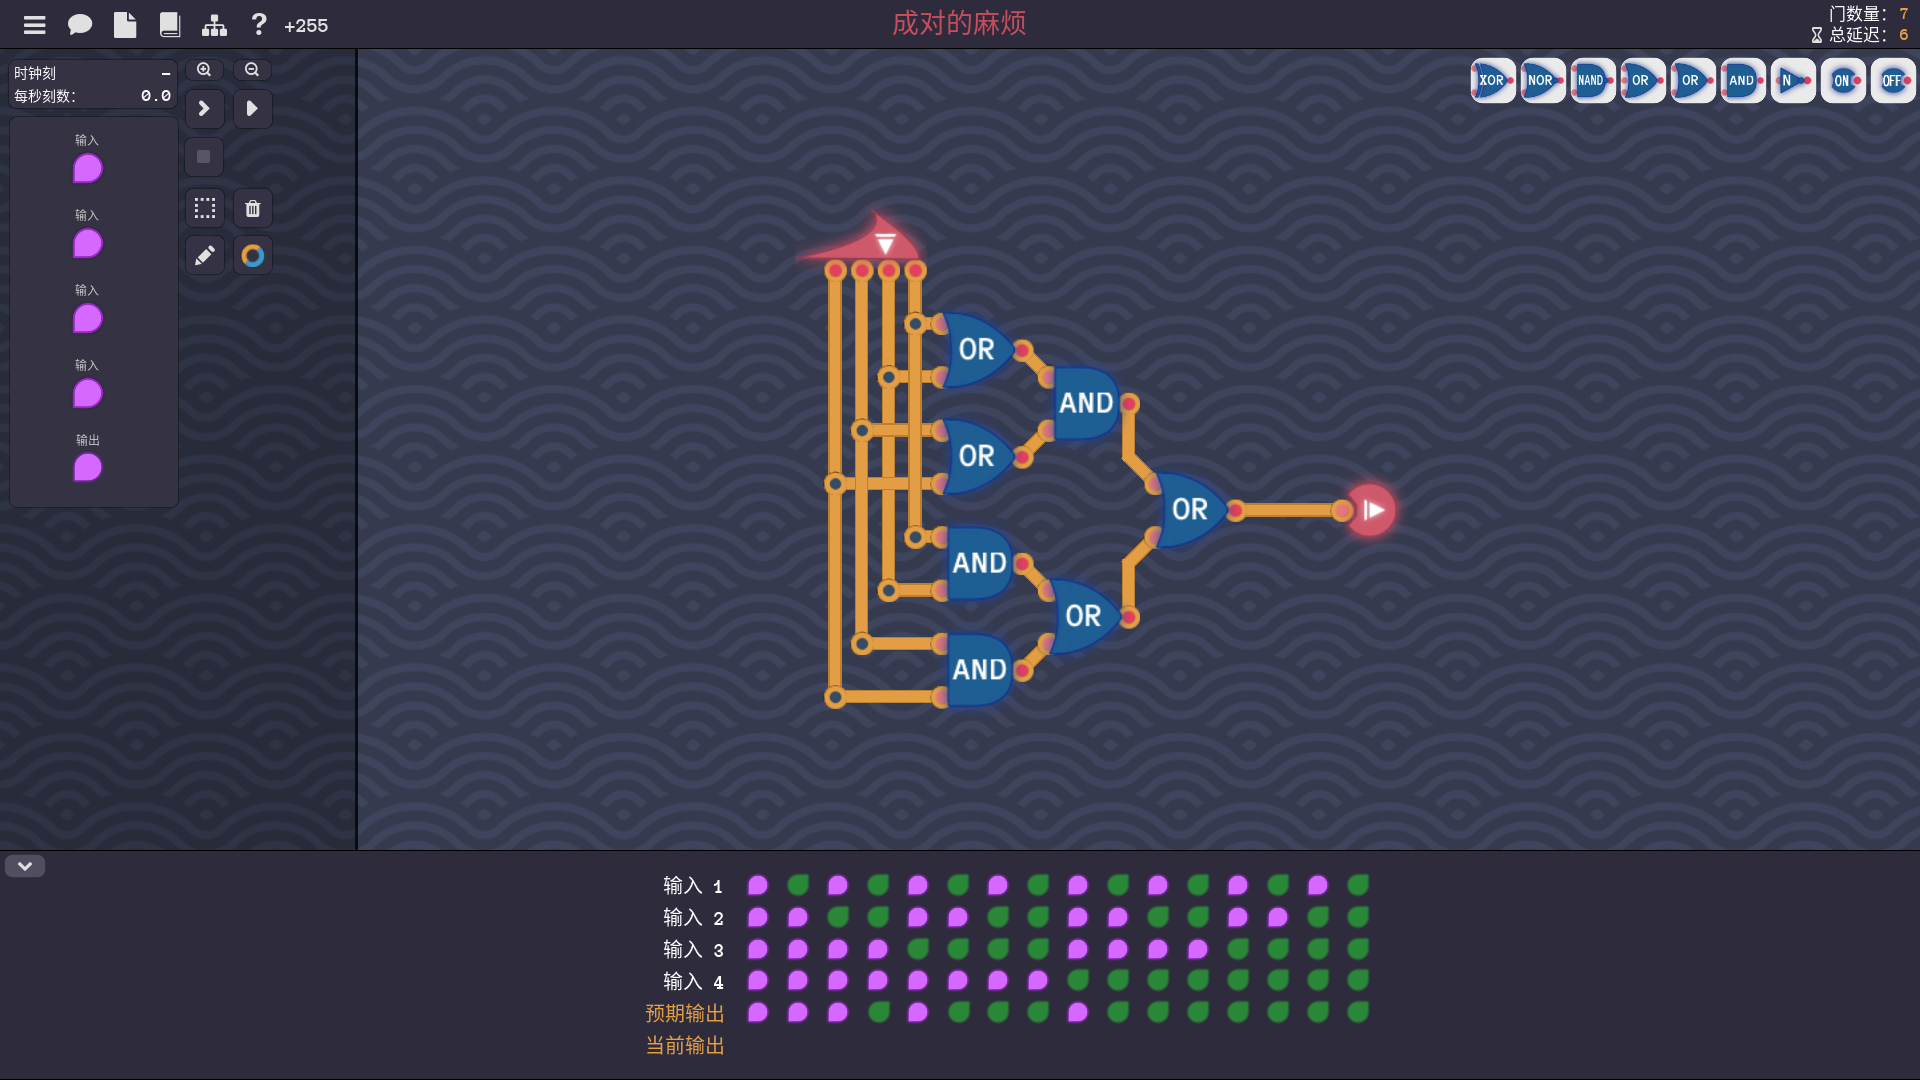Image resolution: width=1920 pixels, height=1080 pixels.
Task: Run the simulation with play button
Action: [253, 108]
